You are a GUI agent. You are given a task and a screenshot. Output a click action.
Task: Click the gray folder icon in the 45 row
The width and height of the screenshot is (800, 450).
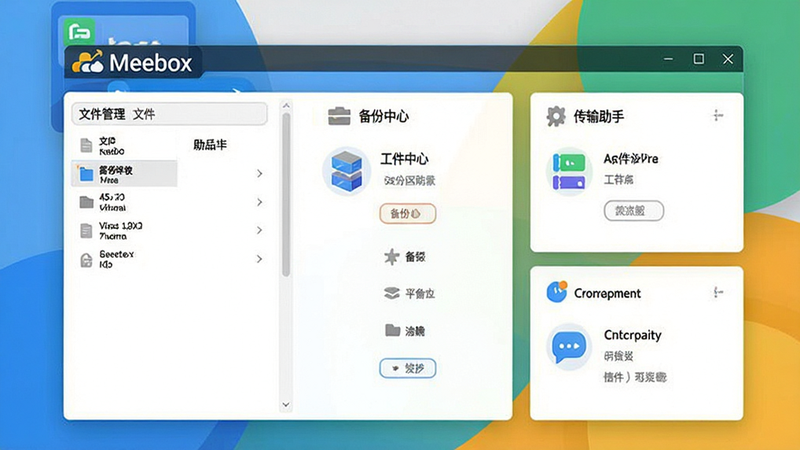(86, 202)
